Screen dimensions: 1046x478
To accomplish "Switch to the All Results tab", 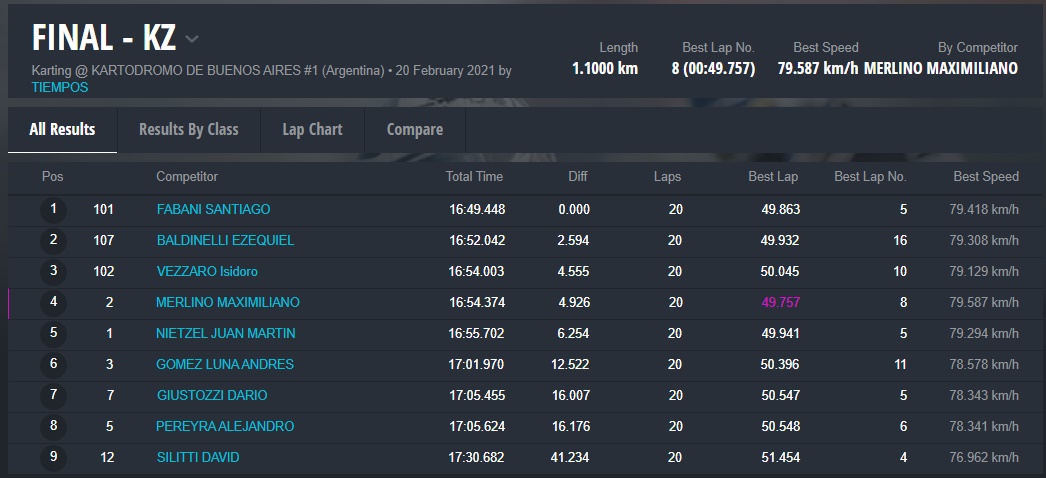I will [62, 129].
